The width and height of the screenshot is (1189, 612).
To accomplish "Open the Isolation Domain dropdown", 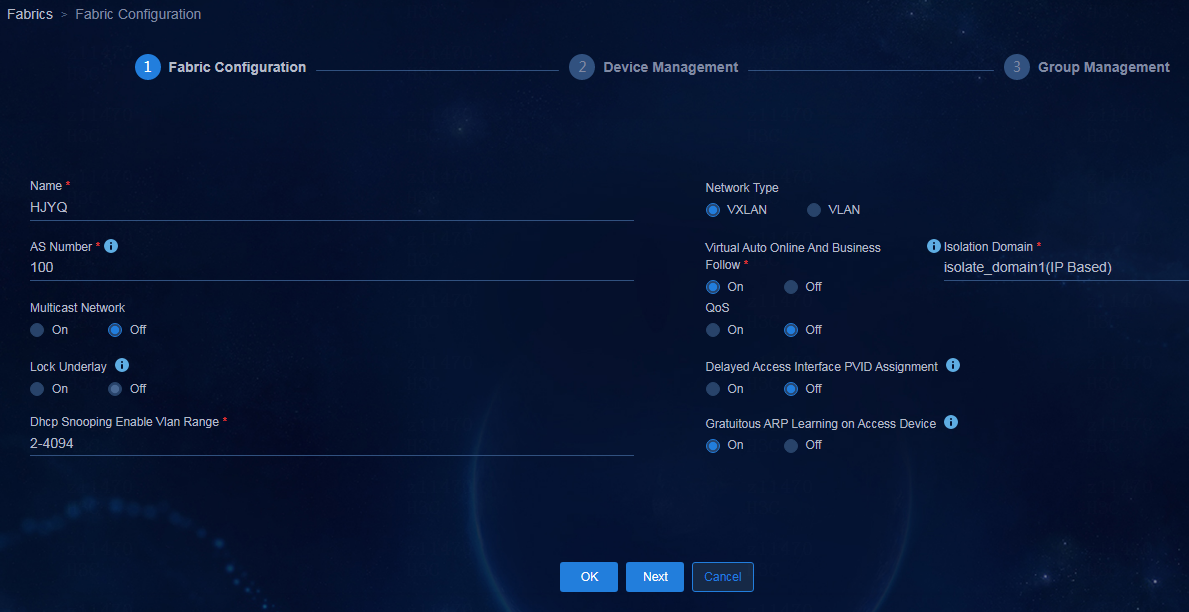I will [1066, 268].
